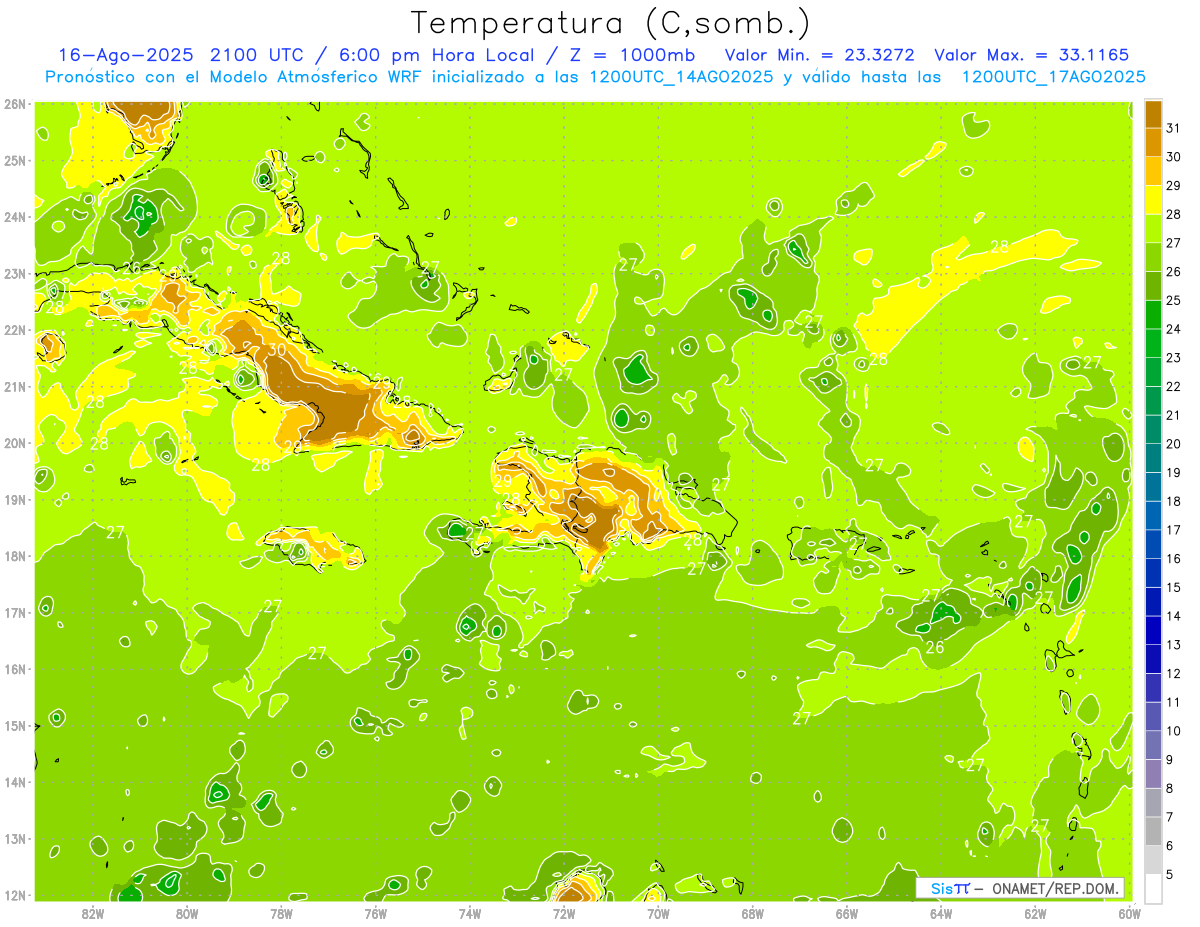This screenshot has height=927, width=1200.
Task: Click the colorbar label '12'
Action: click(1174, 674)
